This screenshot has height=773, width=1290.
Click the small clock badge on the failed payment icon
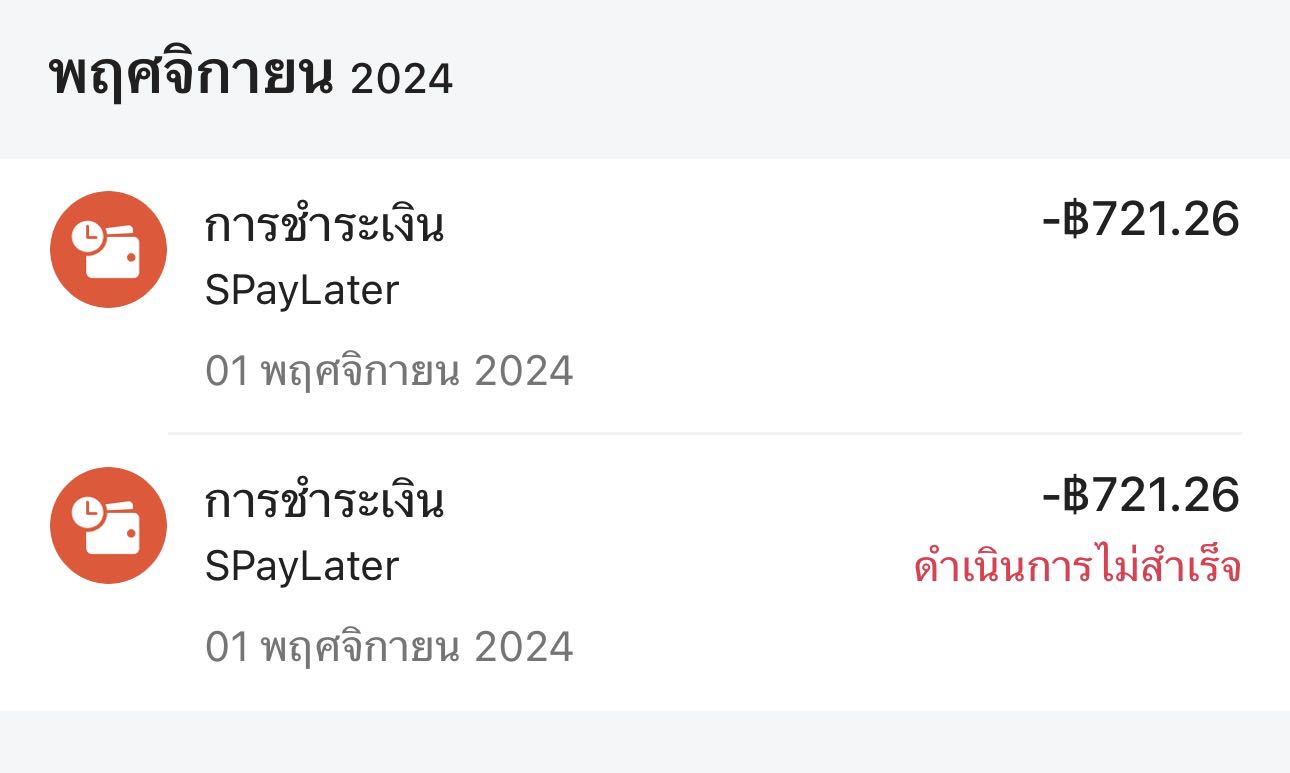click(90, 513)
